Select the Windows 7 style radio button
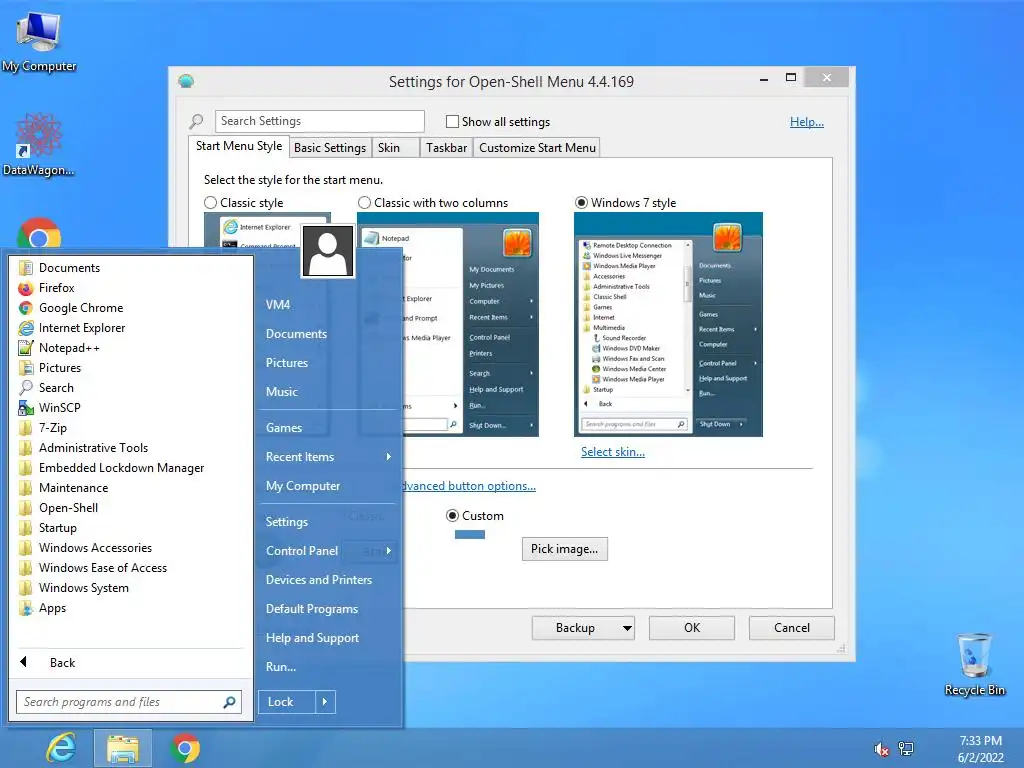 click(581, 202)
